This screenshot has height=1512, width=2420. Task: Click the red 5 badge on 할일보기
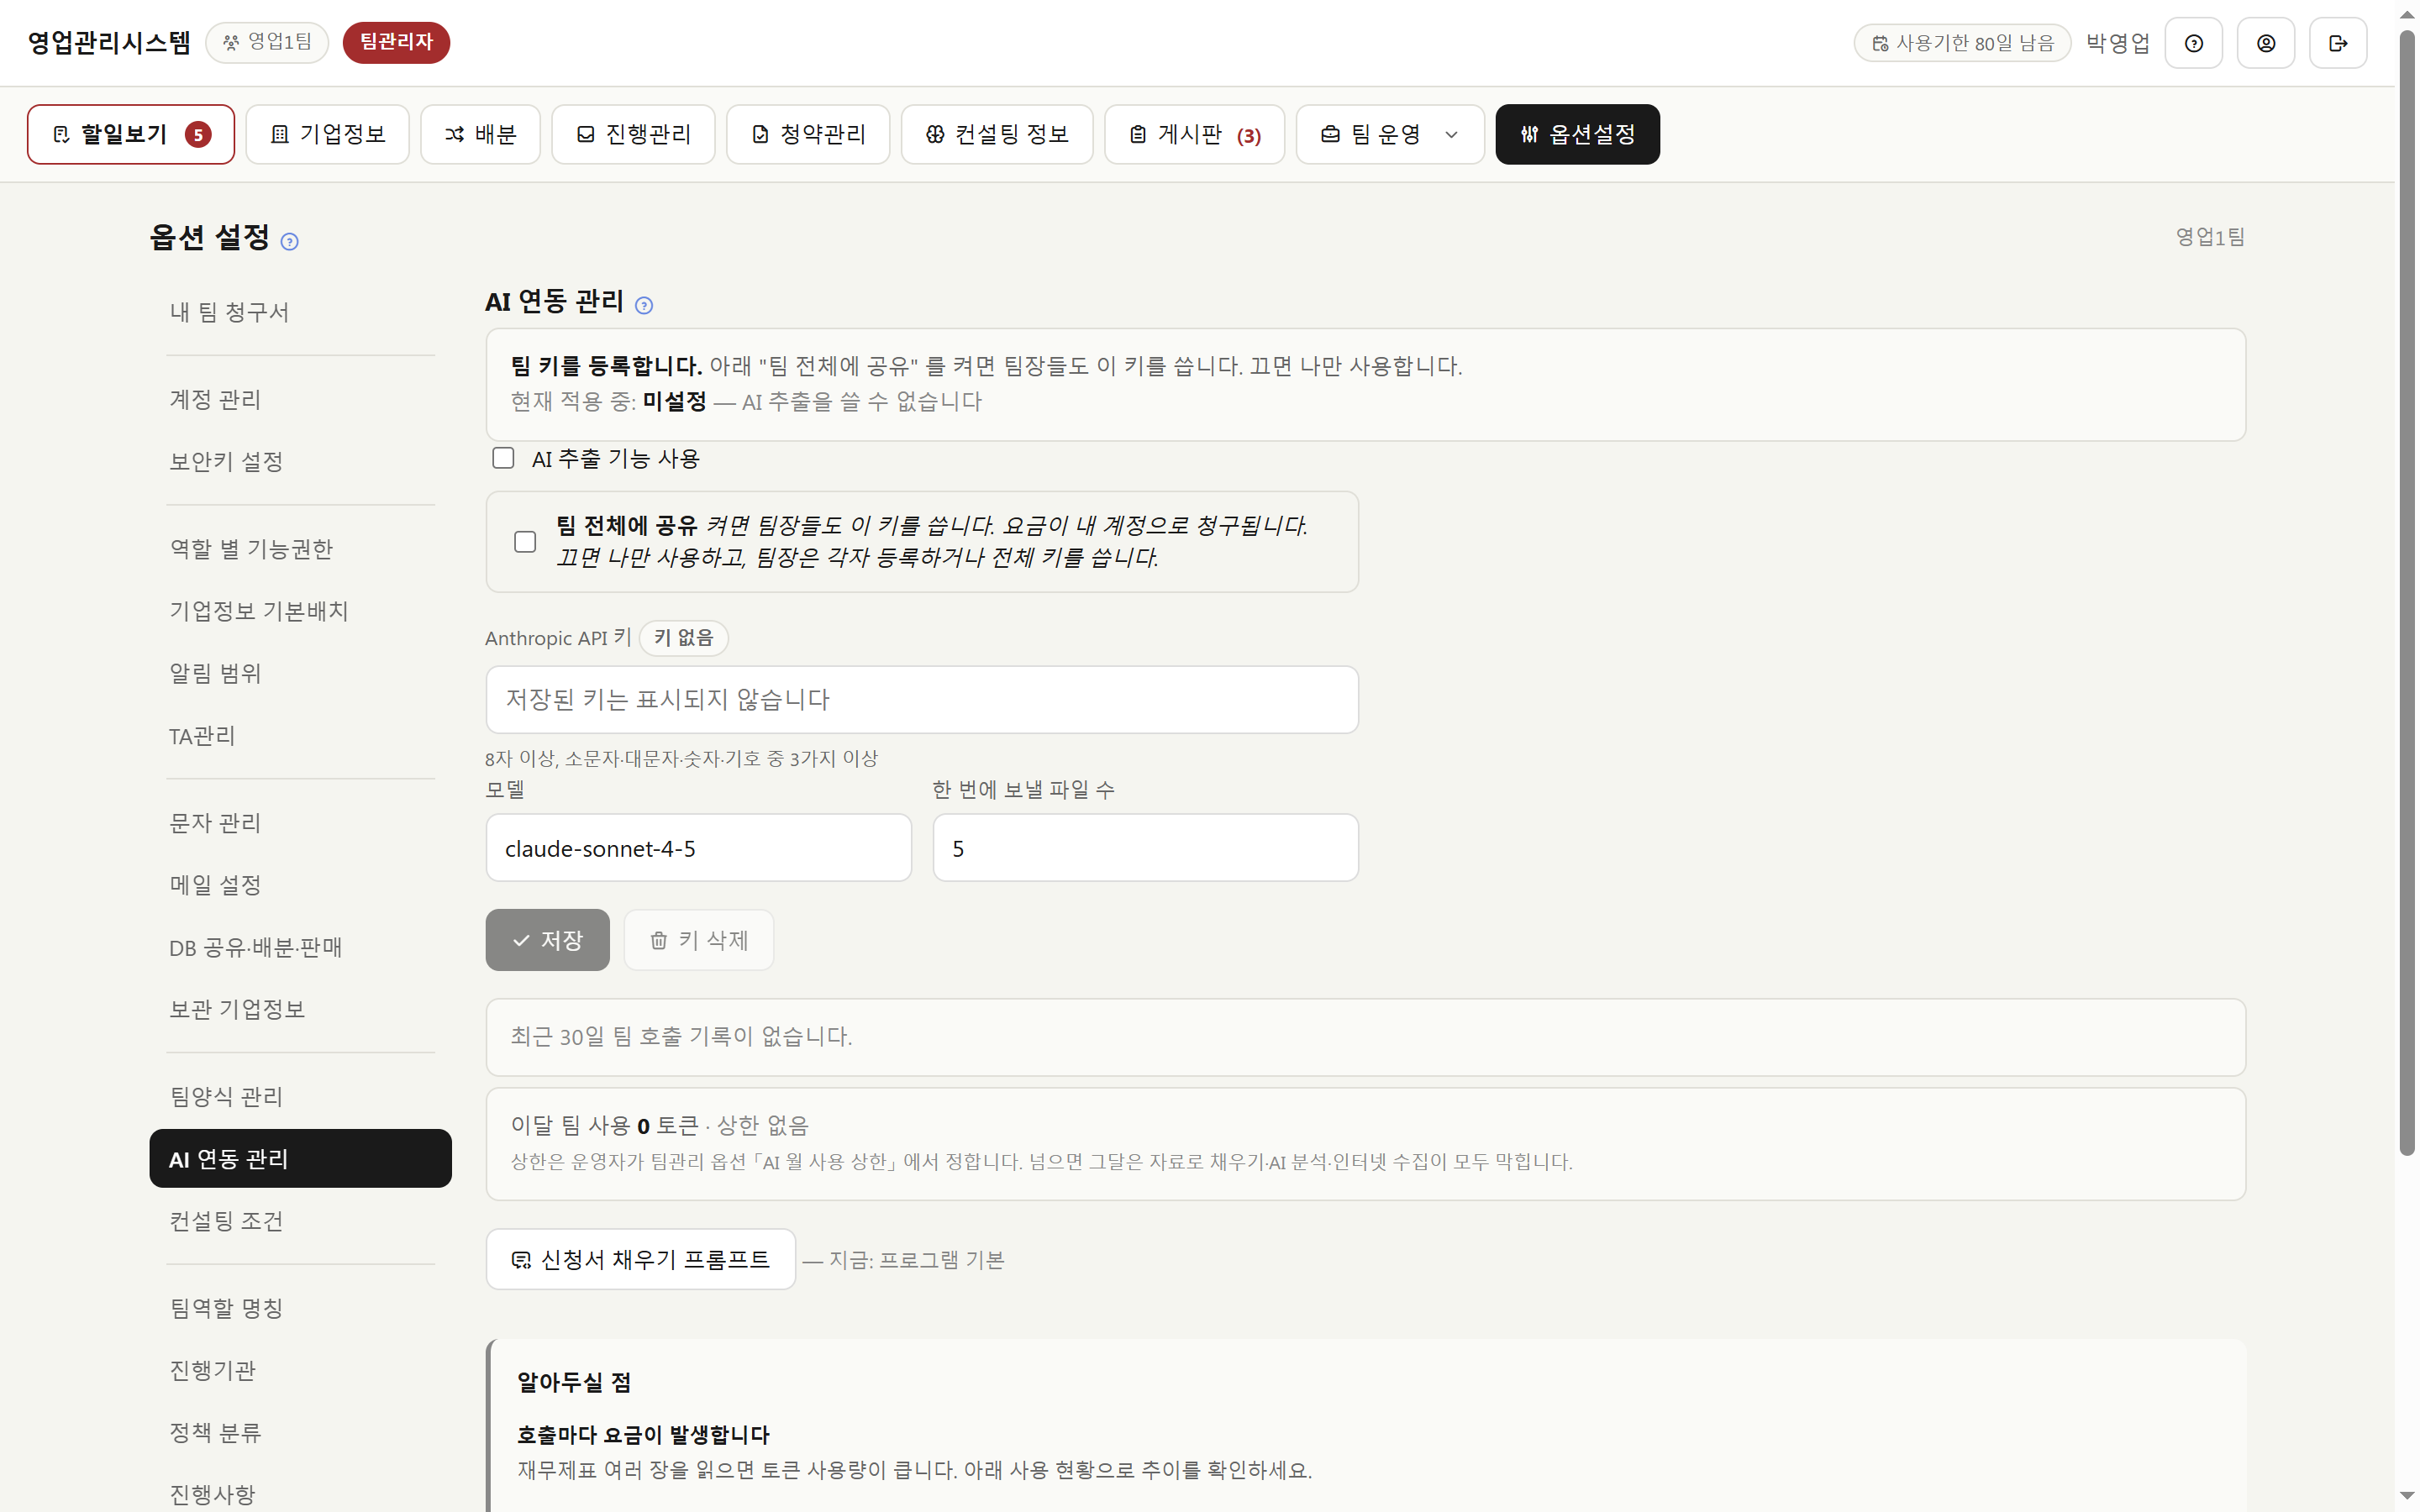[198, 134]
